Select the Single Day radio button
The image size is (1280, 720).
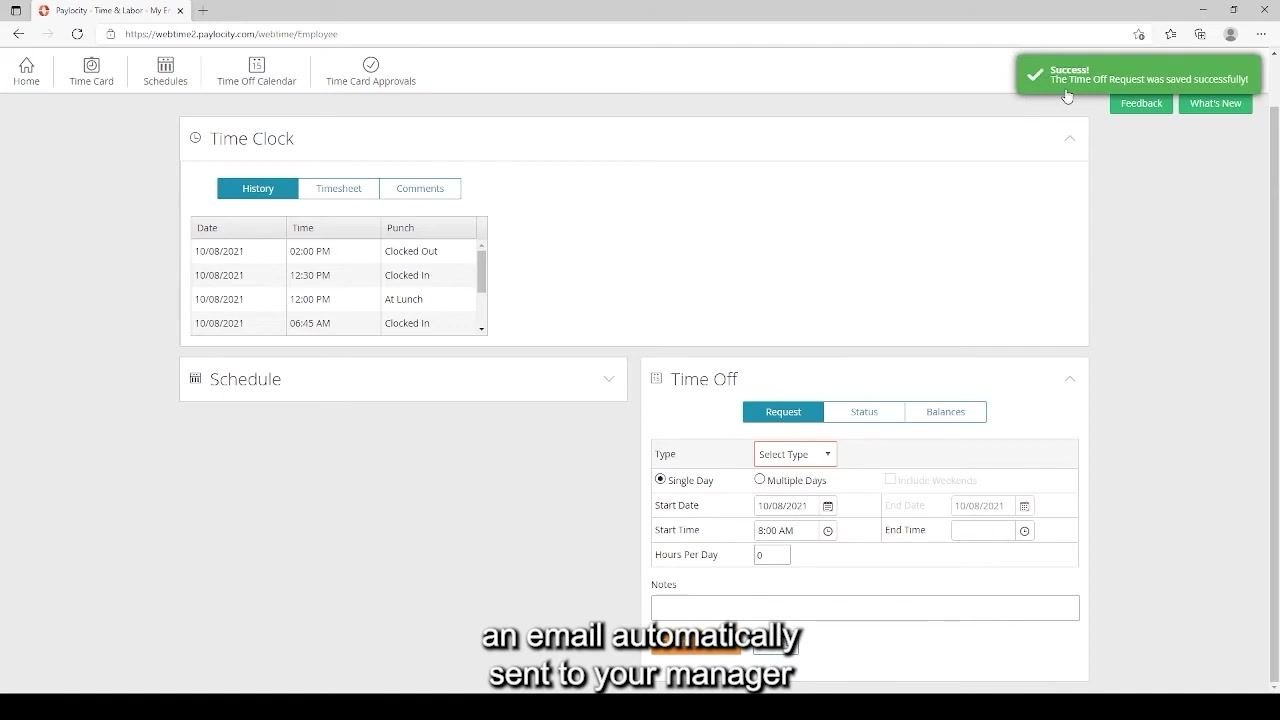click(x=660, y=479)
